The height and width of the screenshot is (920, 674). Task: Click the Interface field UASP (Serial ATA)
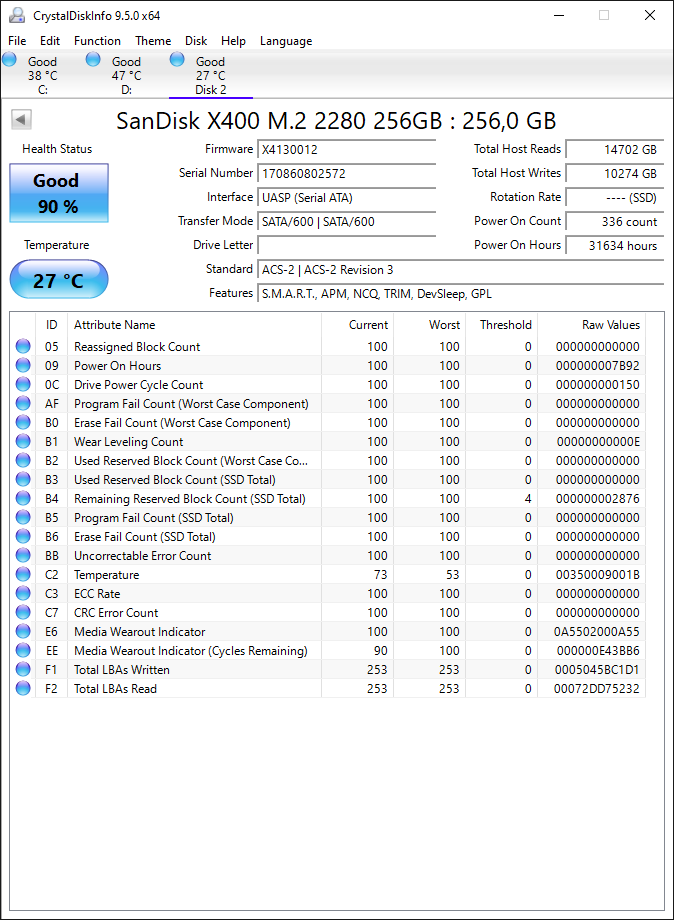coord(347,197)
